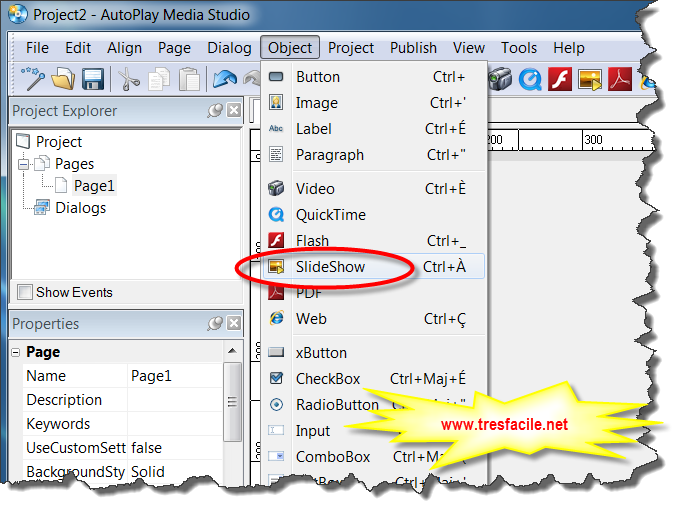Collapse the Page properties group

16,353
